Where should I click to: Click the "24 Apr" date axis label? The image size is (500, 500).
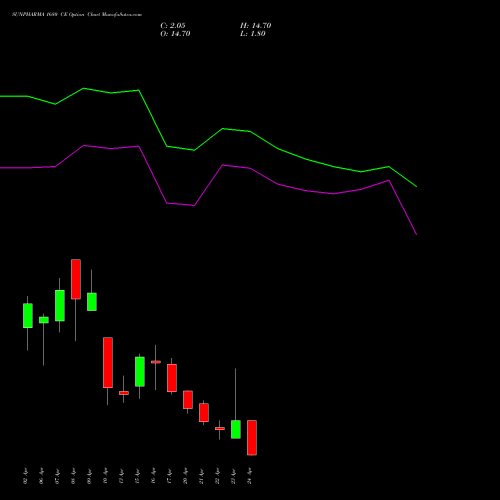pyautogui.click(x=249, y=476)
